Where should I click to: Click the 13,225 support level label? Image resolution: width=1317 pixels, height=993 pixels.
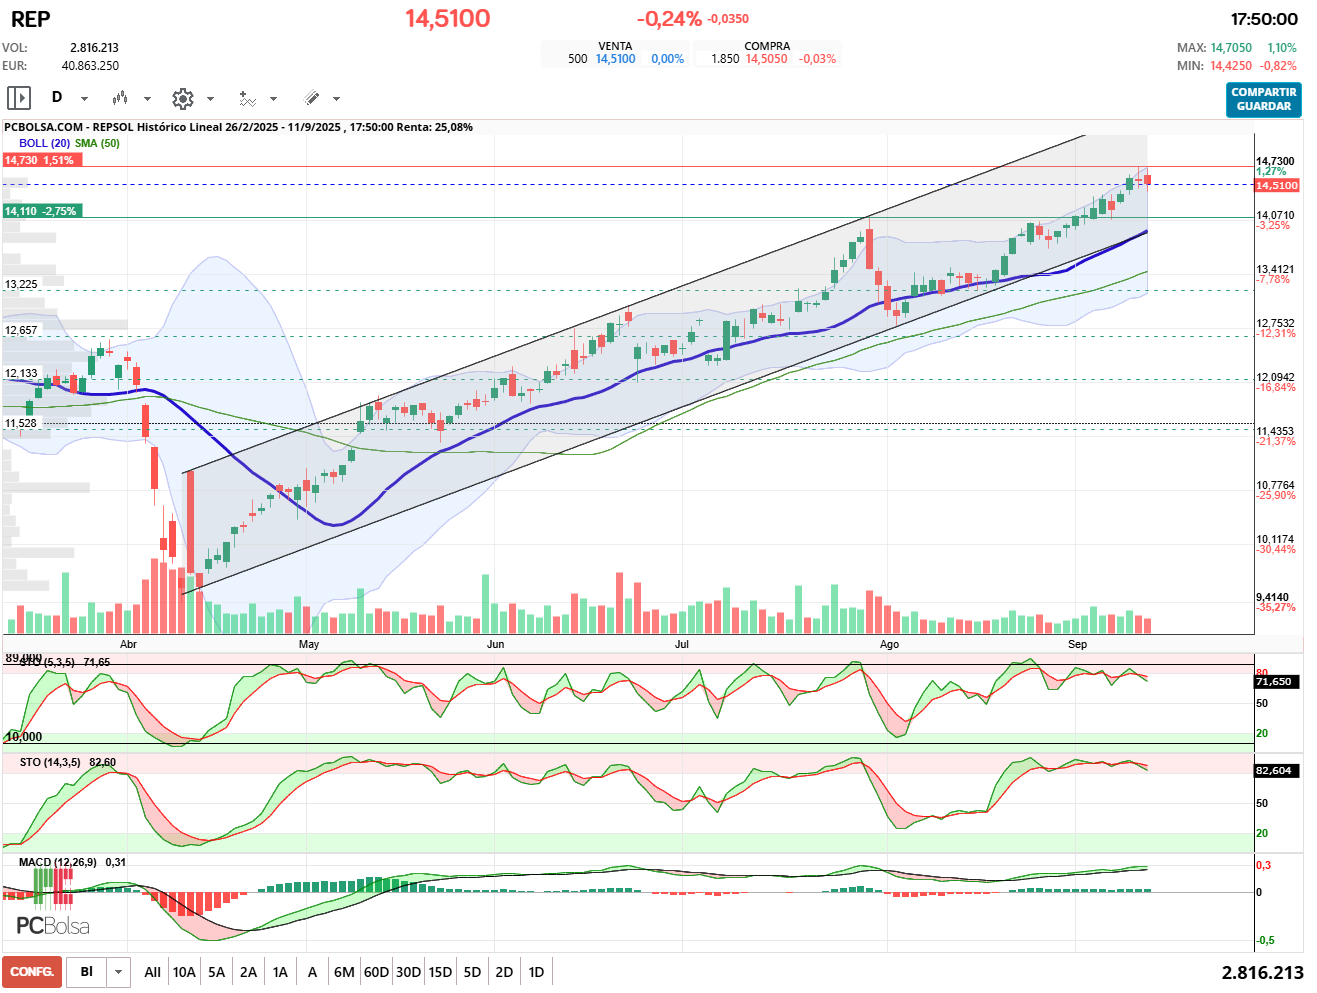tap(21, 284)
